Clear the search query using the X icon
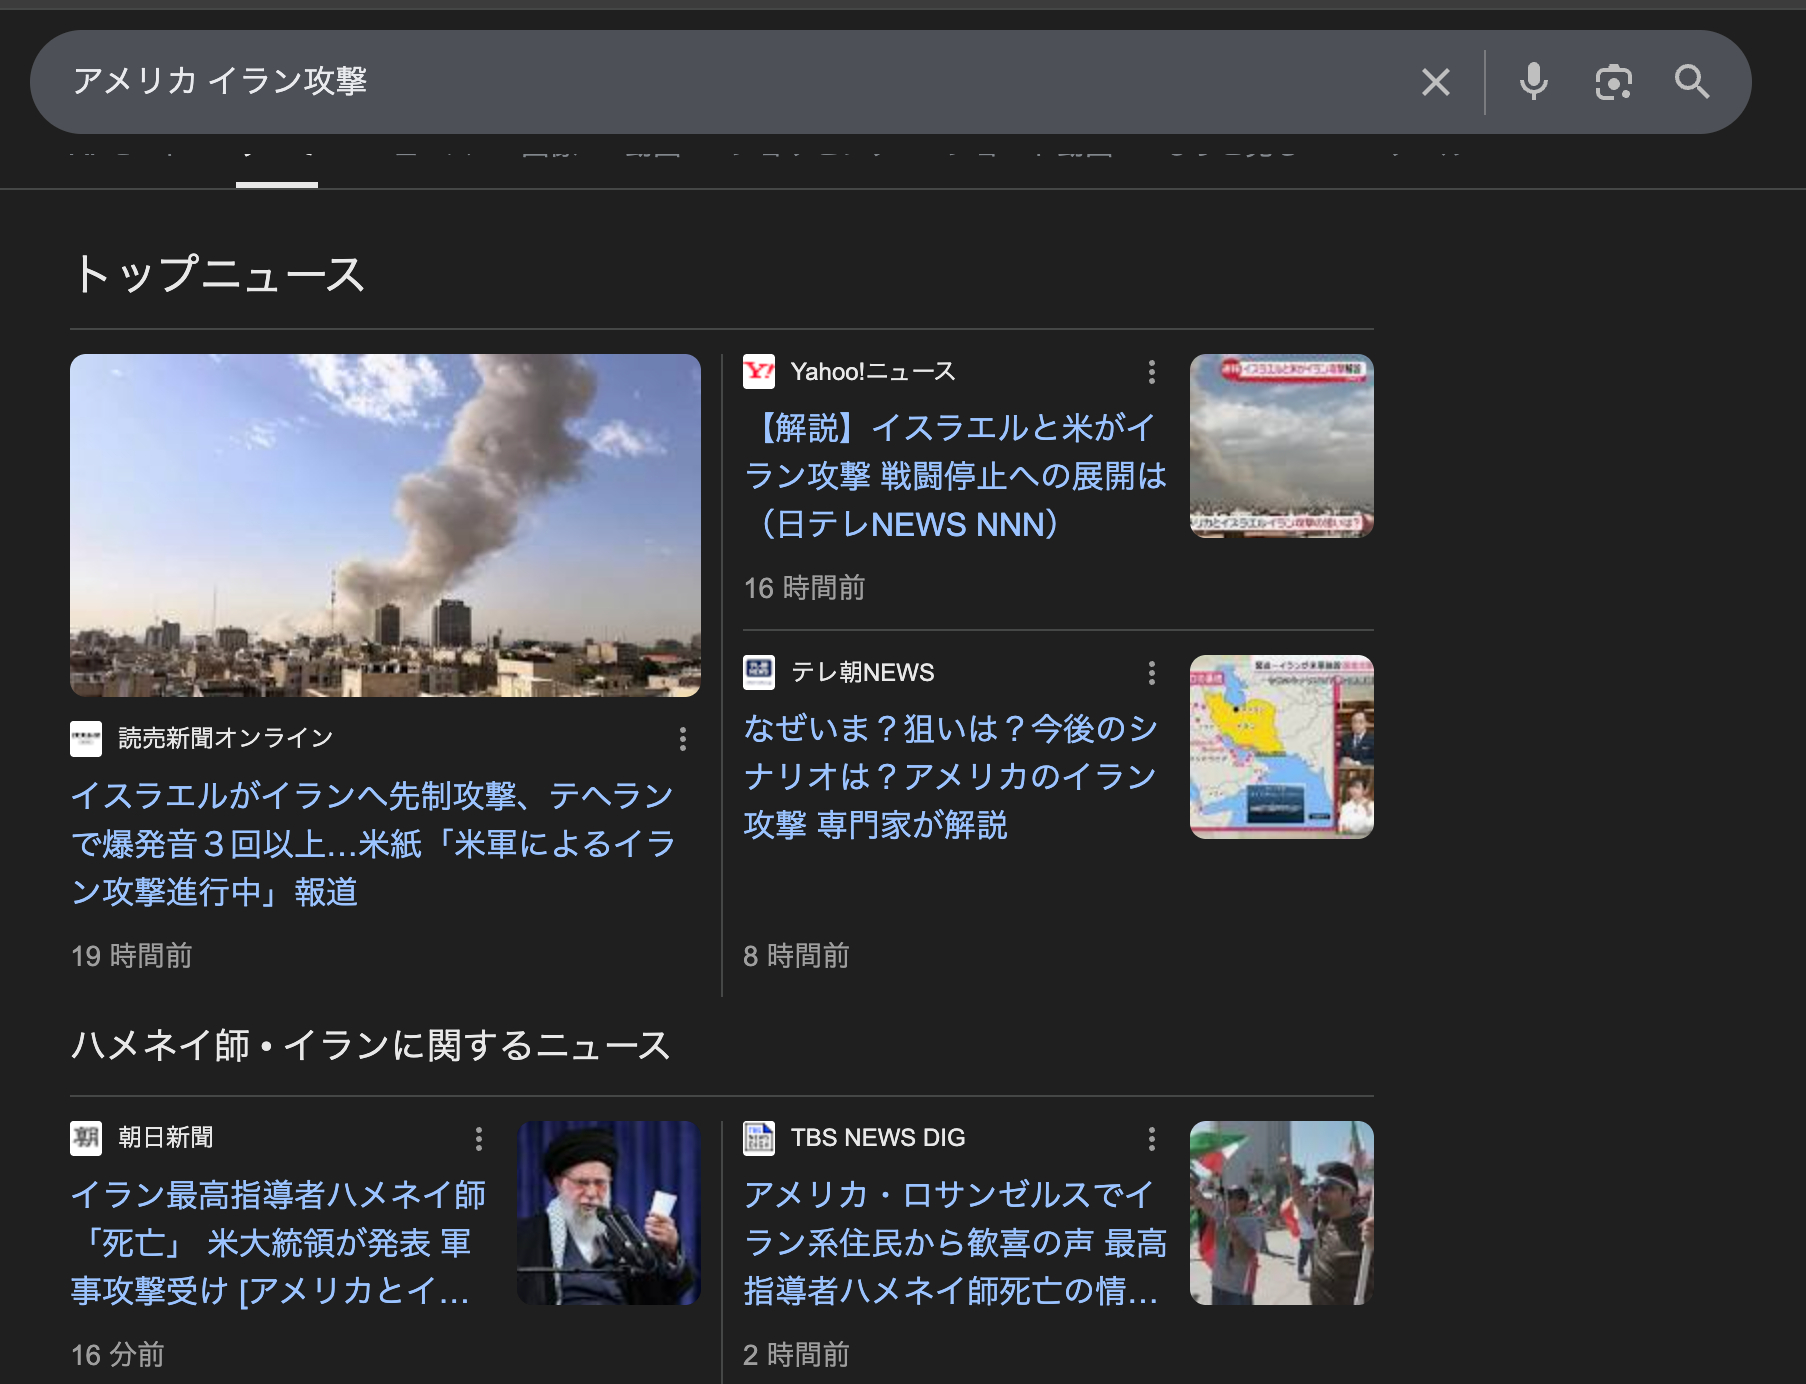 tap(1436, 82)
